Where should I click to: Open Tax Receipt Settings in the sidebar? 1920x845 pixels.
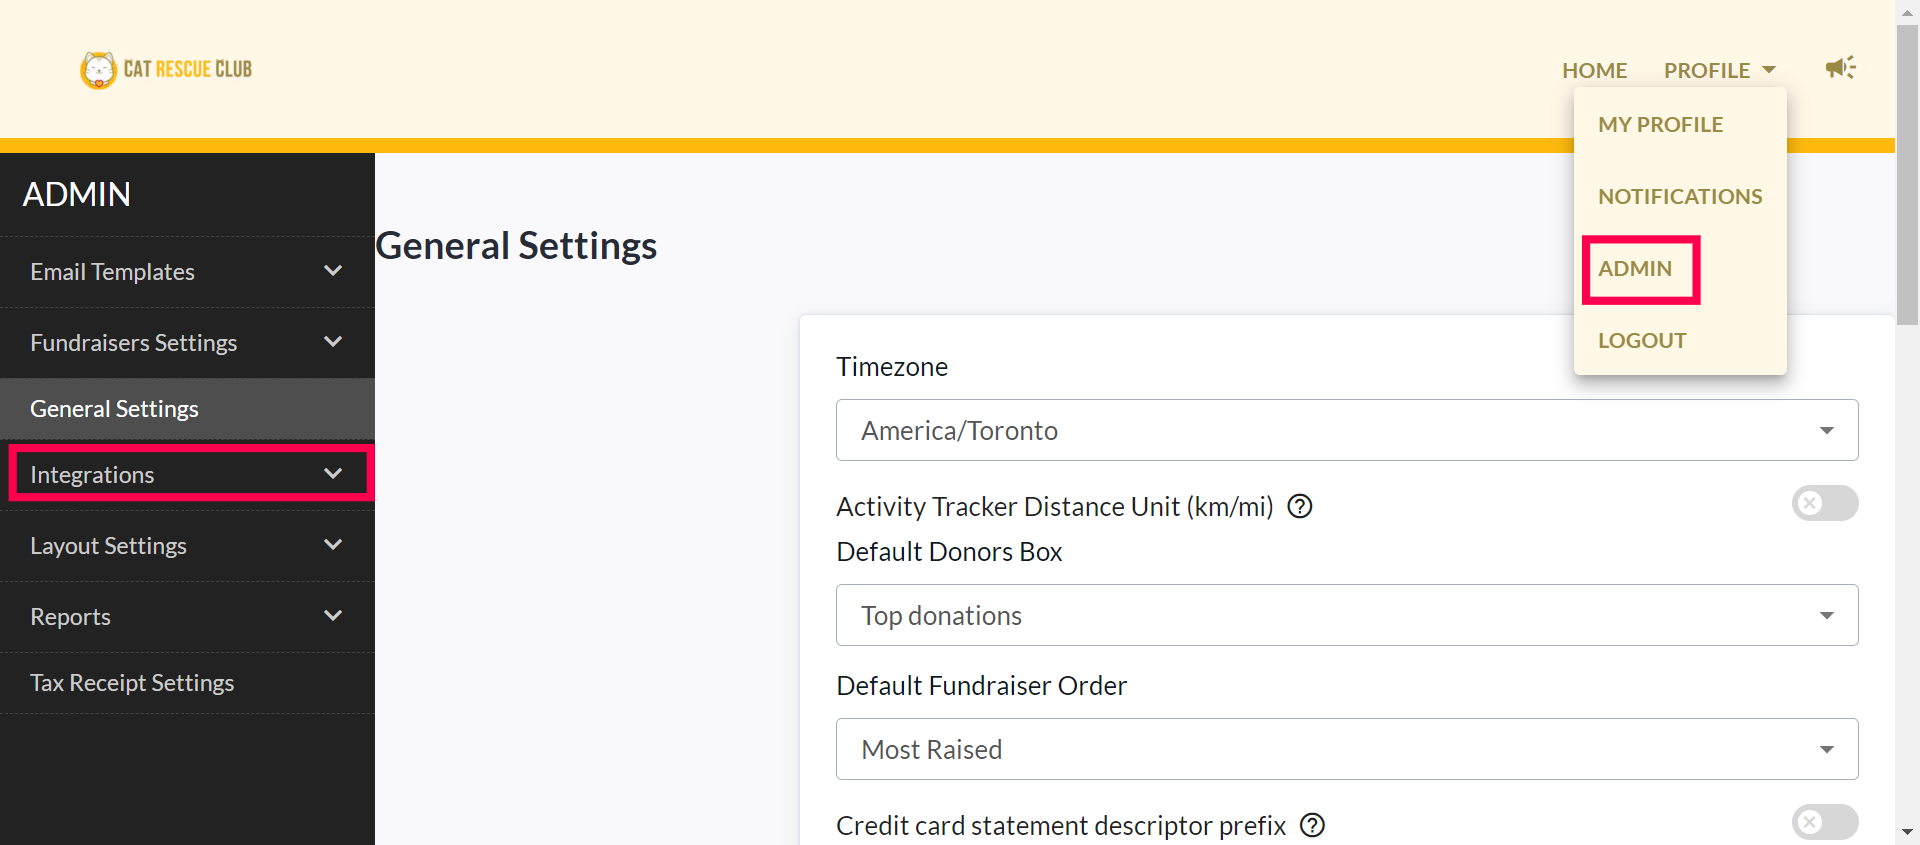click(x=132, y=682)
